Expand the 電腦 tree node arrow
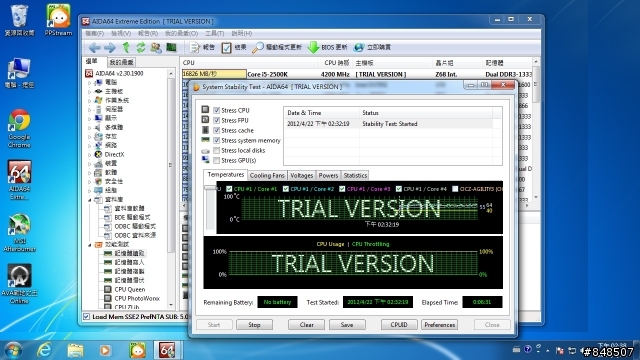 (x=90, y=82)
